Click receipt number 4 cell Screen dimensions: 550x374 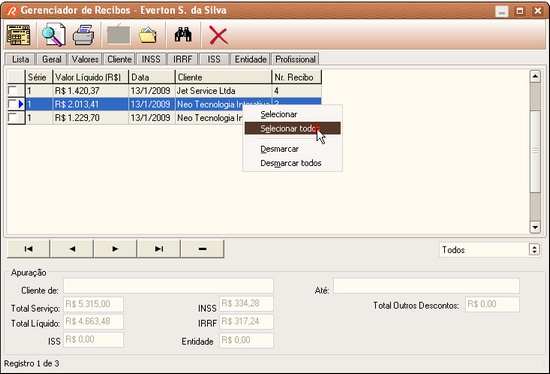(296, 91)
